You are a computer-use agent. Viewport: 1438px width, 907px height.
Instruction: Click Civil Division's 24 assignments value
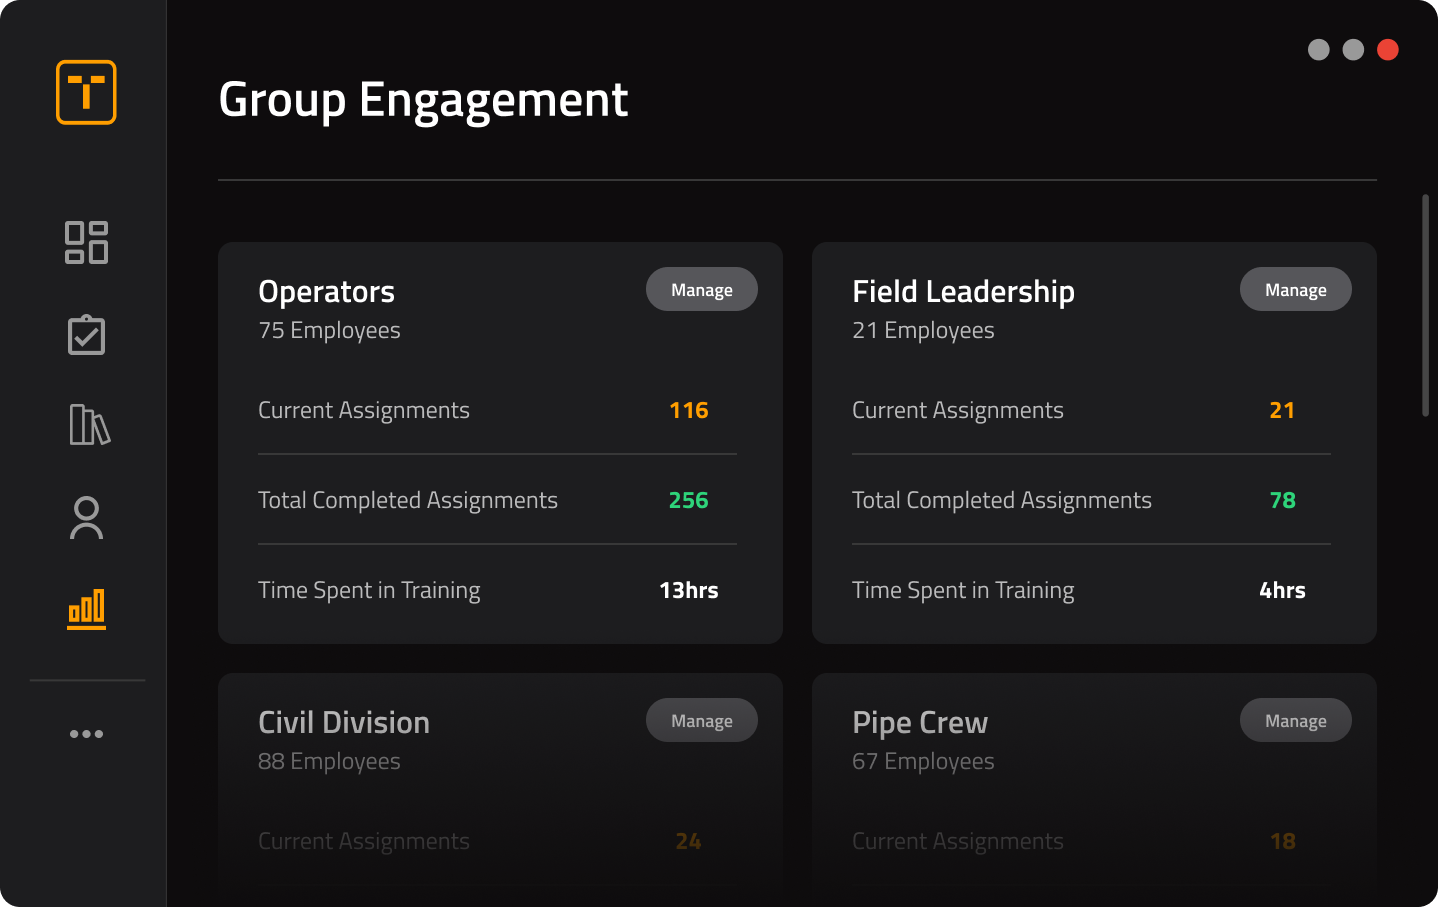click(x=689, y=841)
